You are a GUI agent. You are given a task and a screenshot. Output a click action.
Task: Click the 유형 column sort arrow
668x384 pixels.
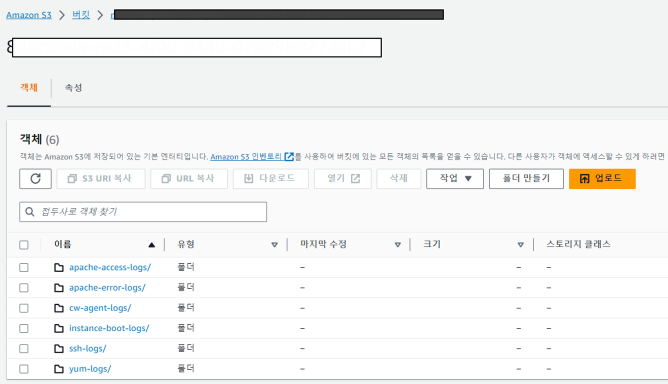click(274, 245)
